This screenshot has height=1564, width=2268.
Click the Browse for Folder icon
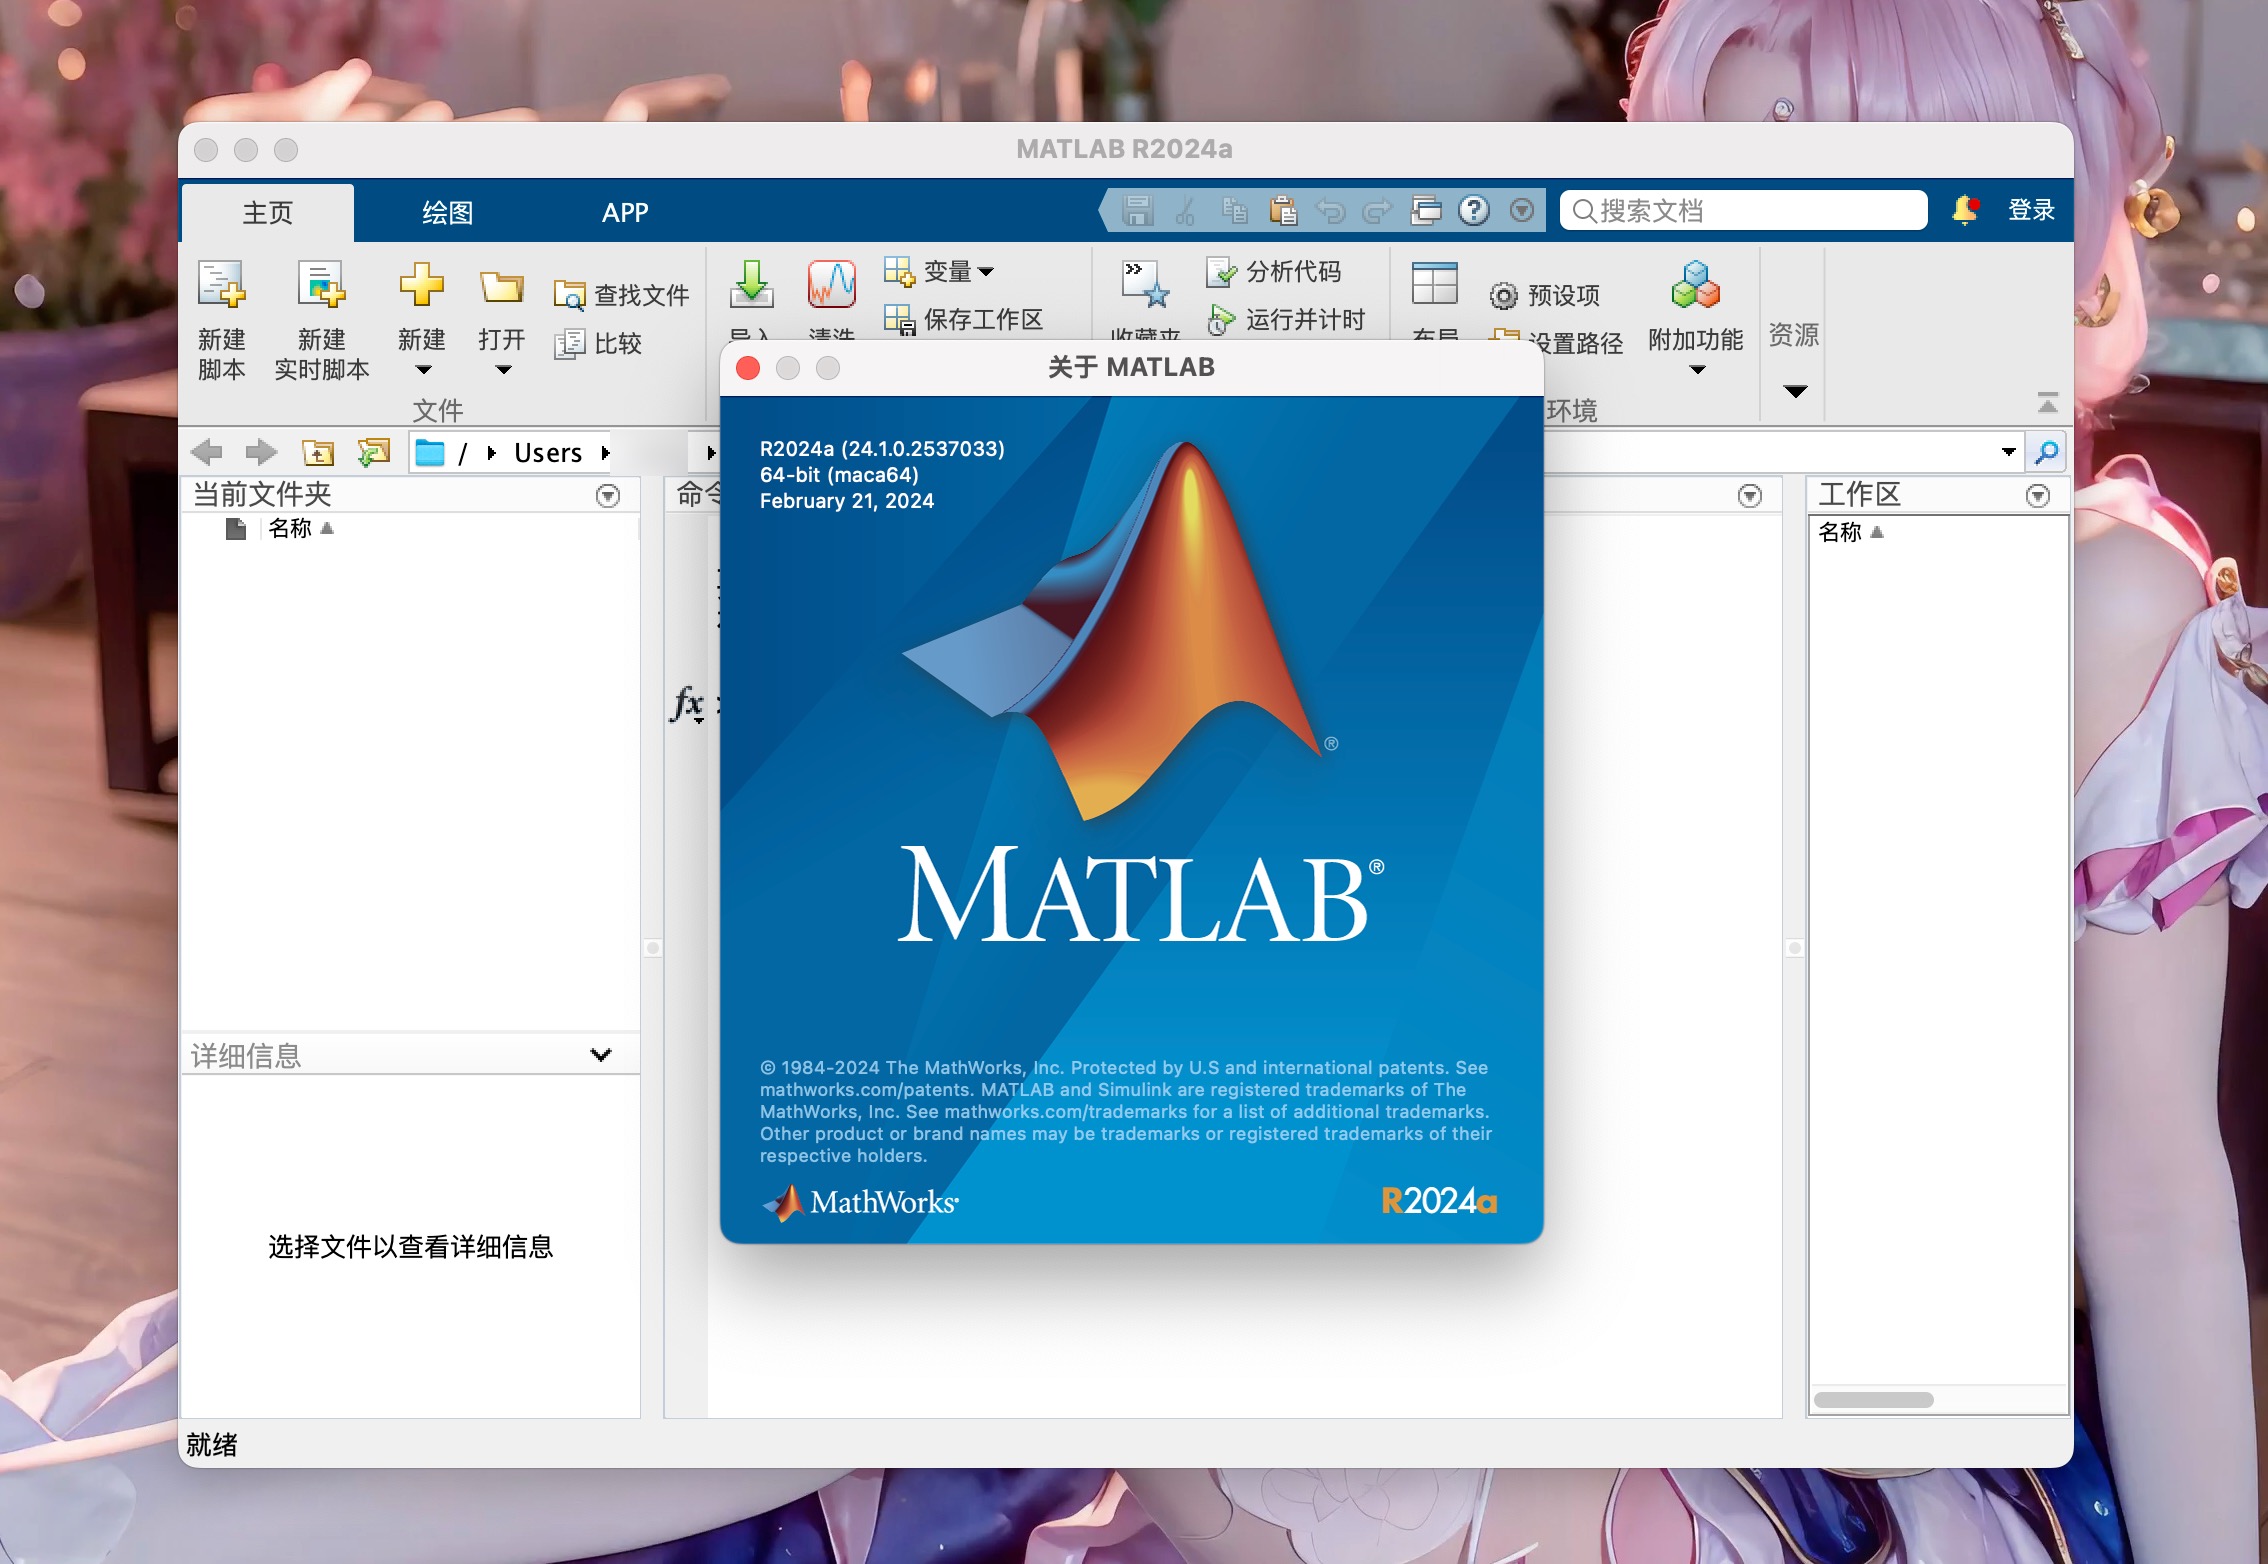tap(374, 452)
